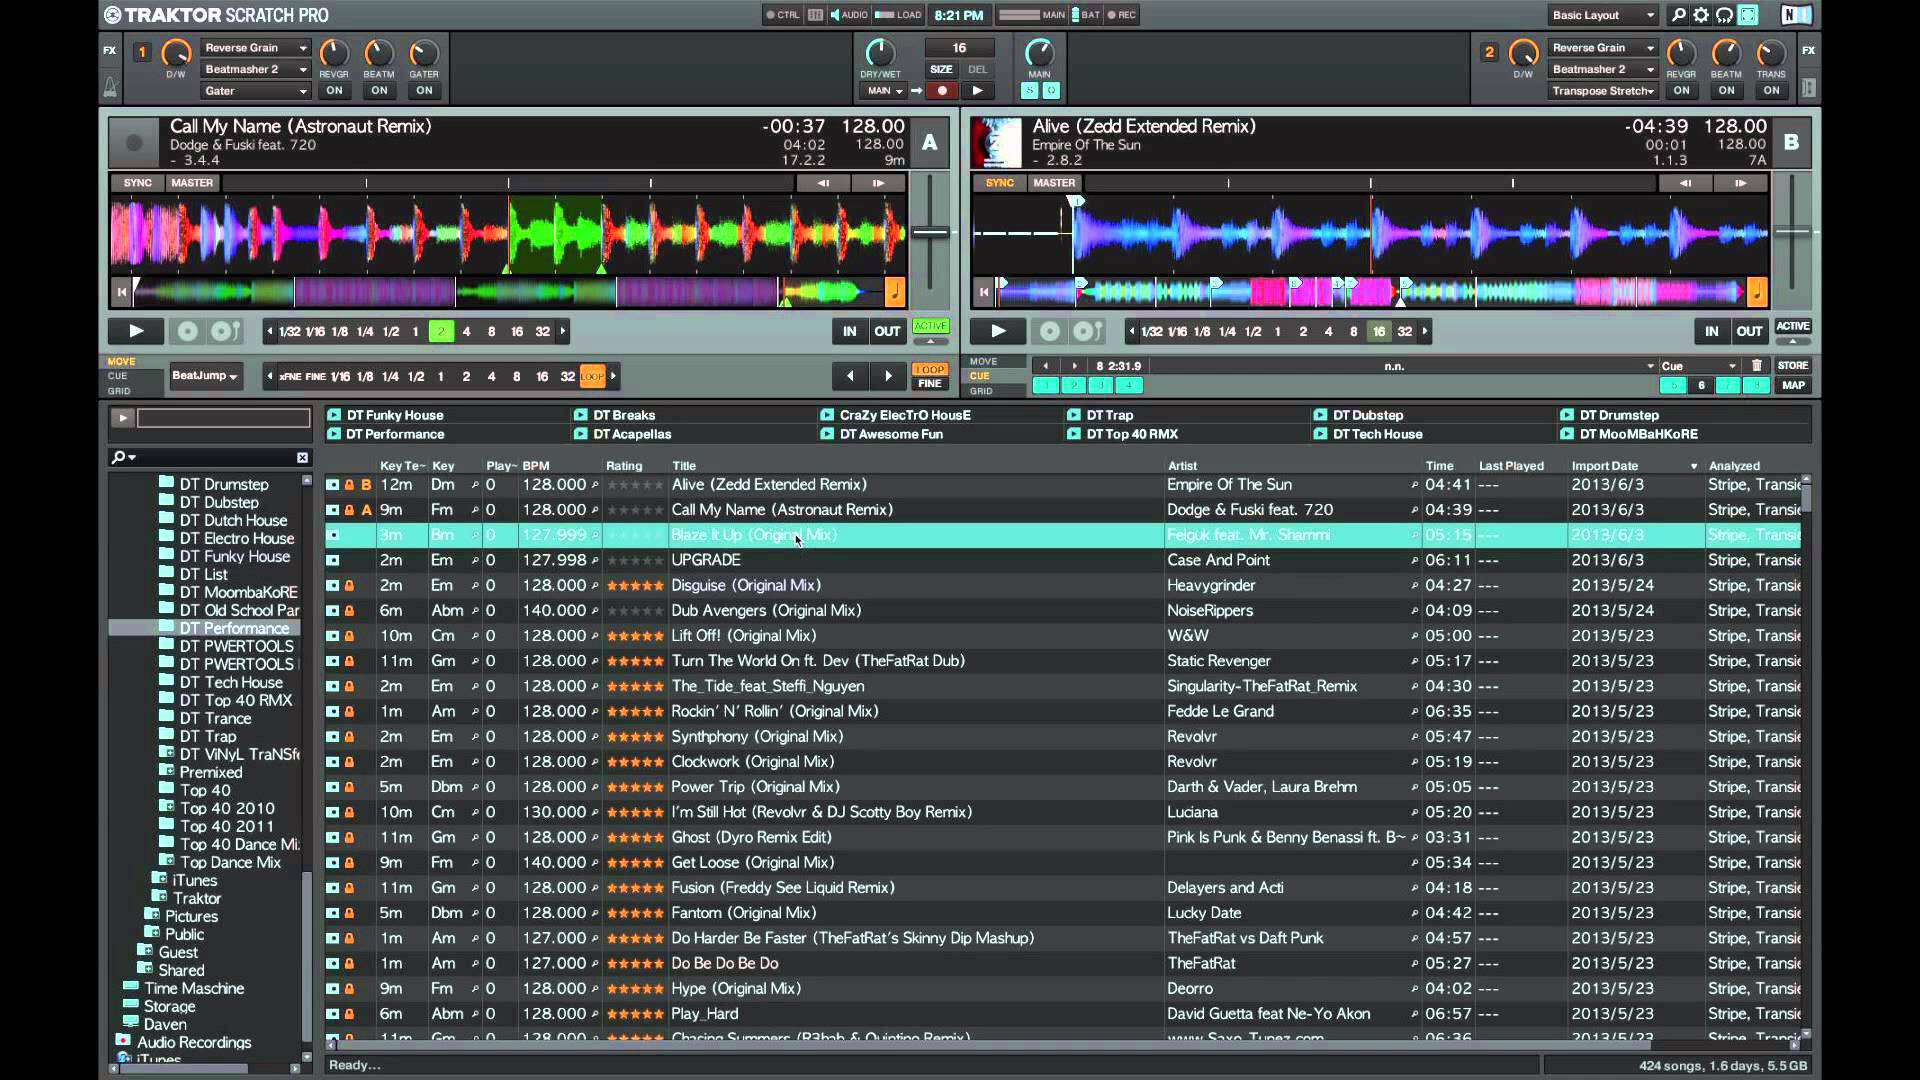Open the DT Acapellas playlist tab

(633, 434)
